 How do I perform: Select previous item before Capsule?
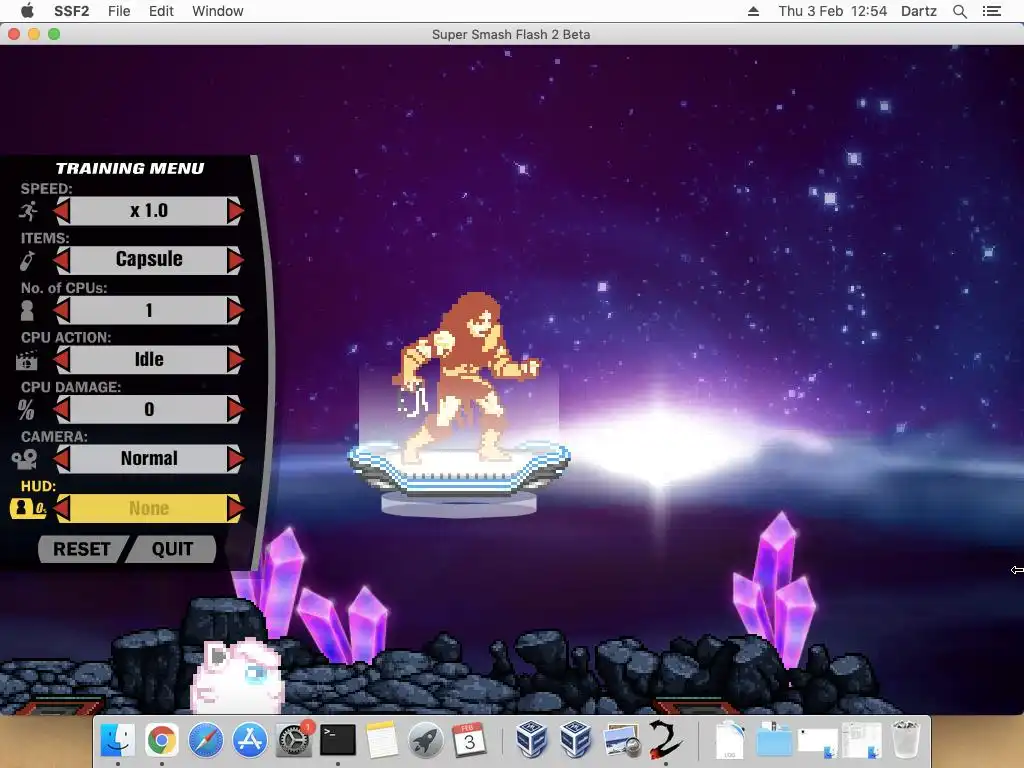(x=61, y=260)
